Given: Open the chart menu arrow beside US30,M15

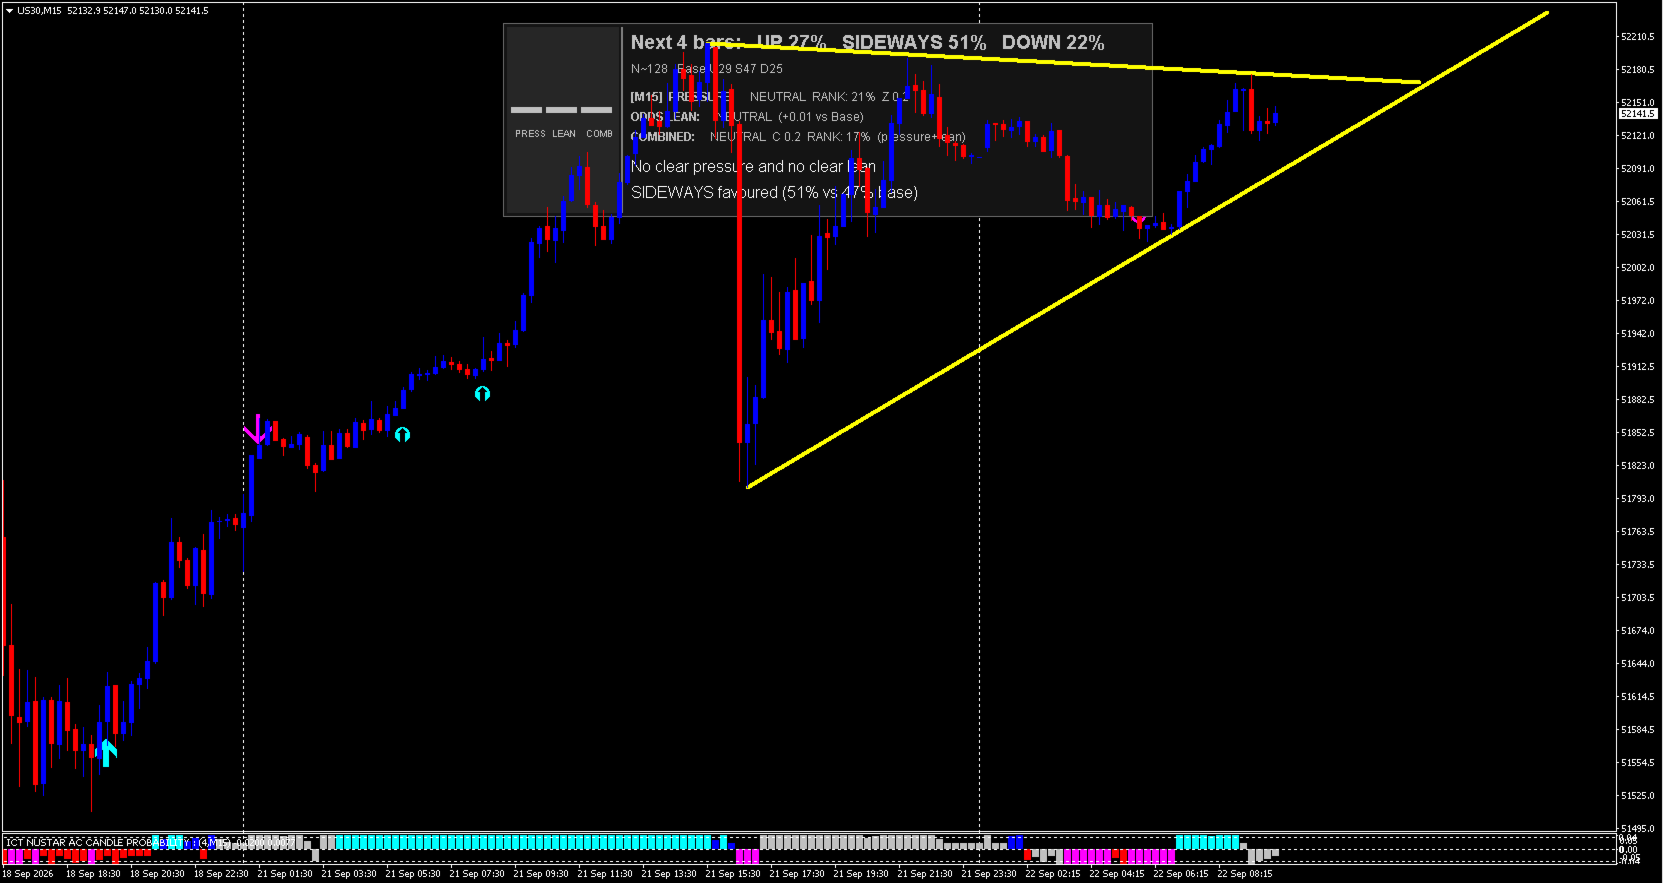Looking at the screenshot, I should pos(9,10).
